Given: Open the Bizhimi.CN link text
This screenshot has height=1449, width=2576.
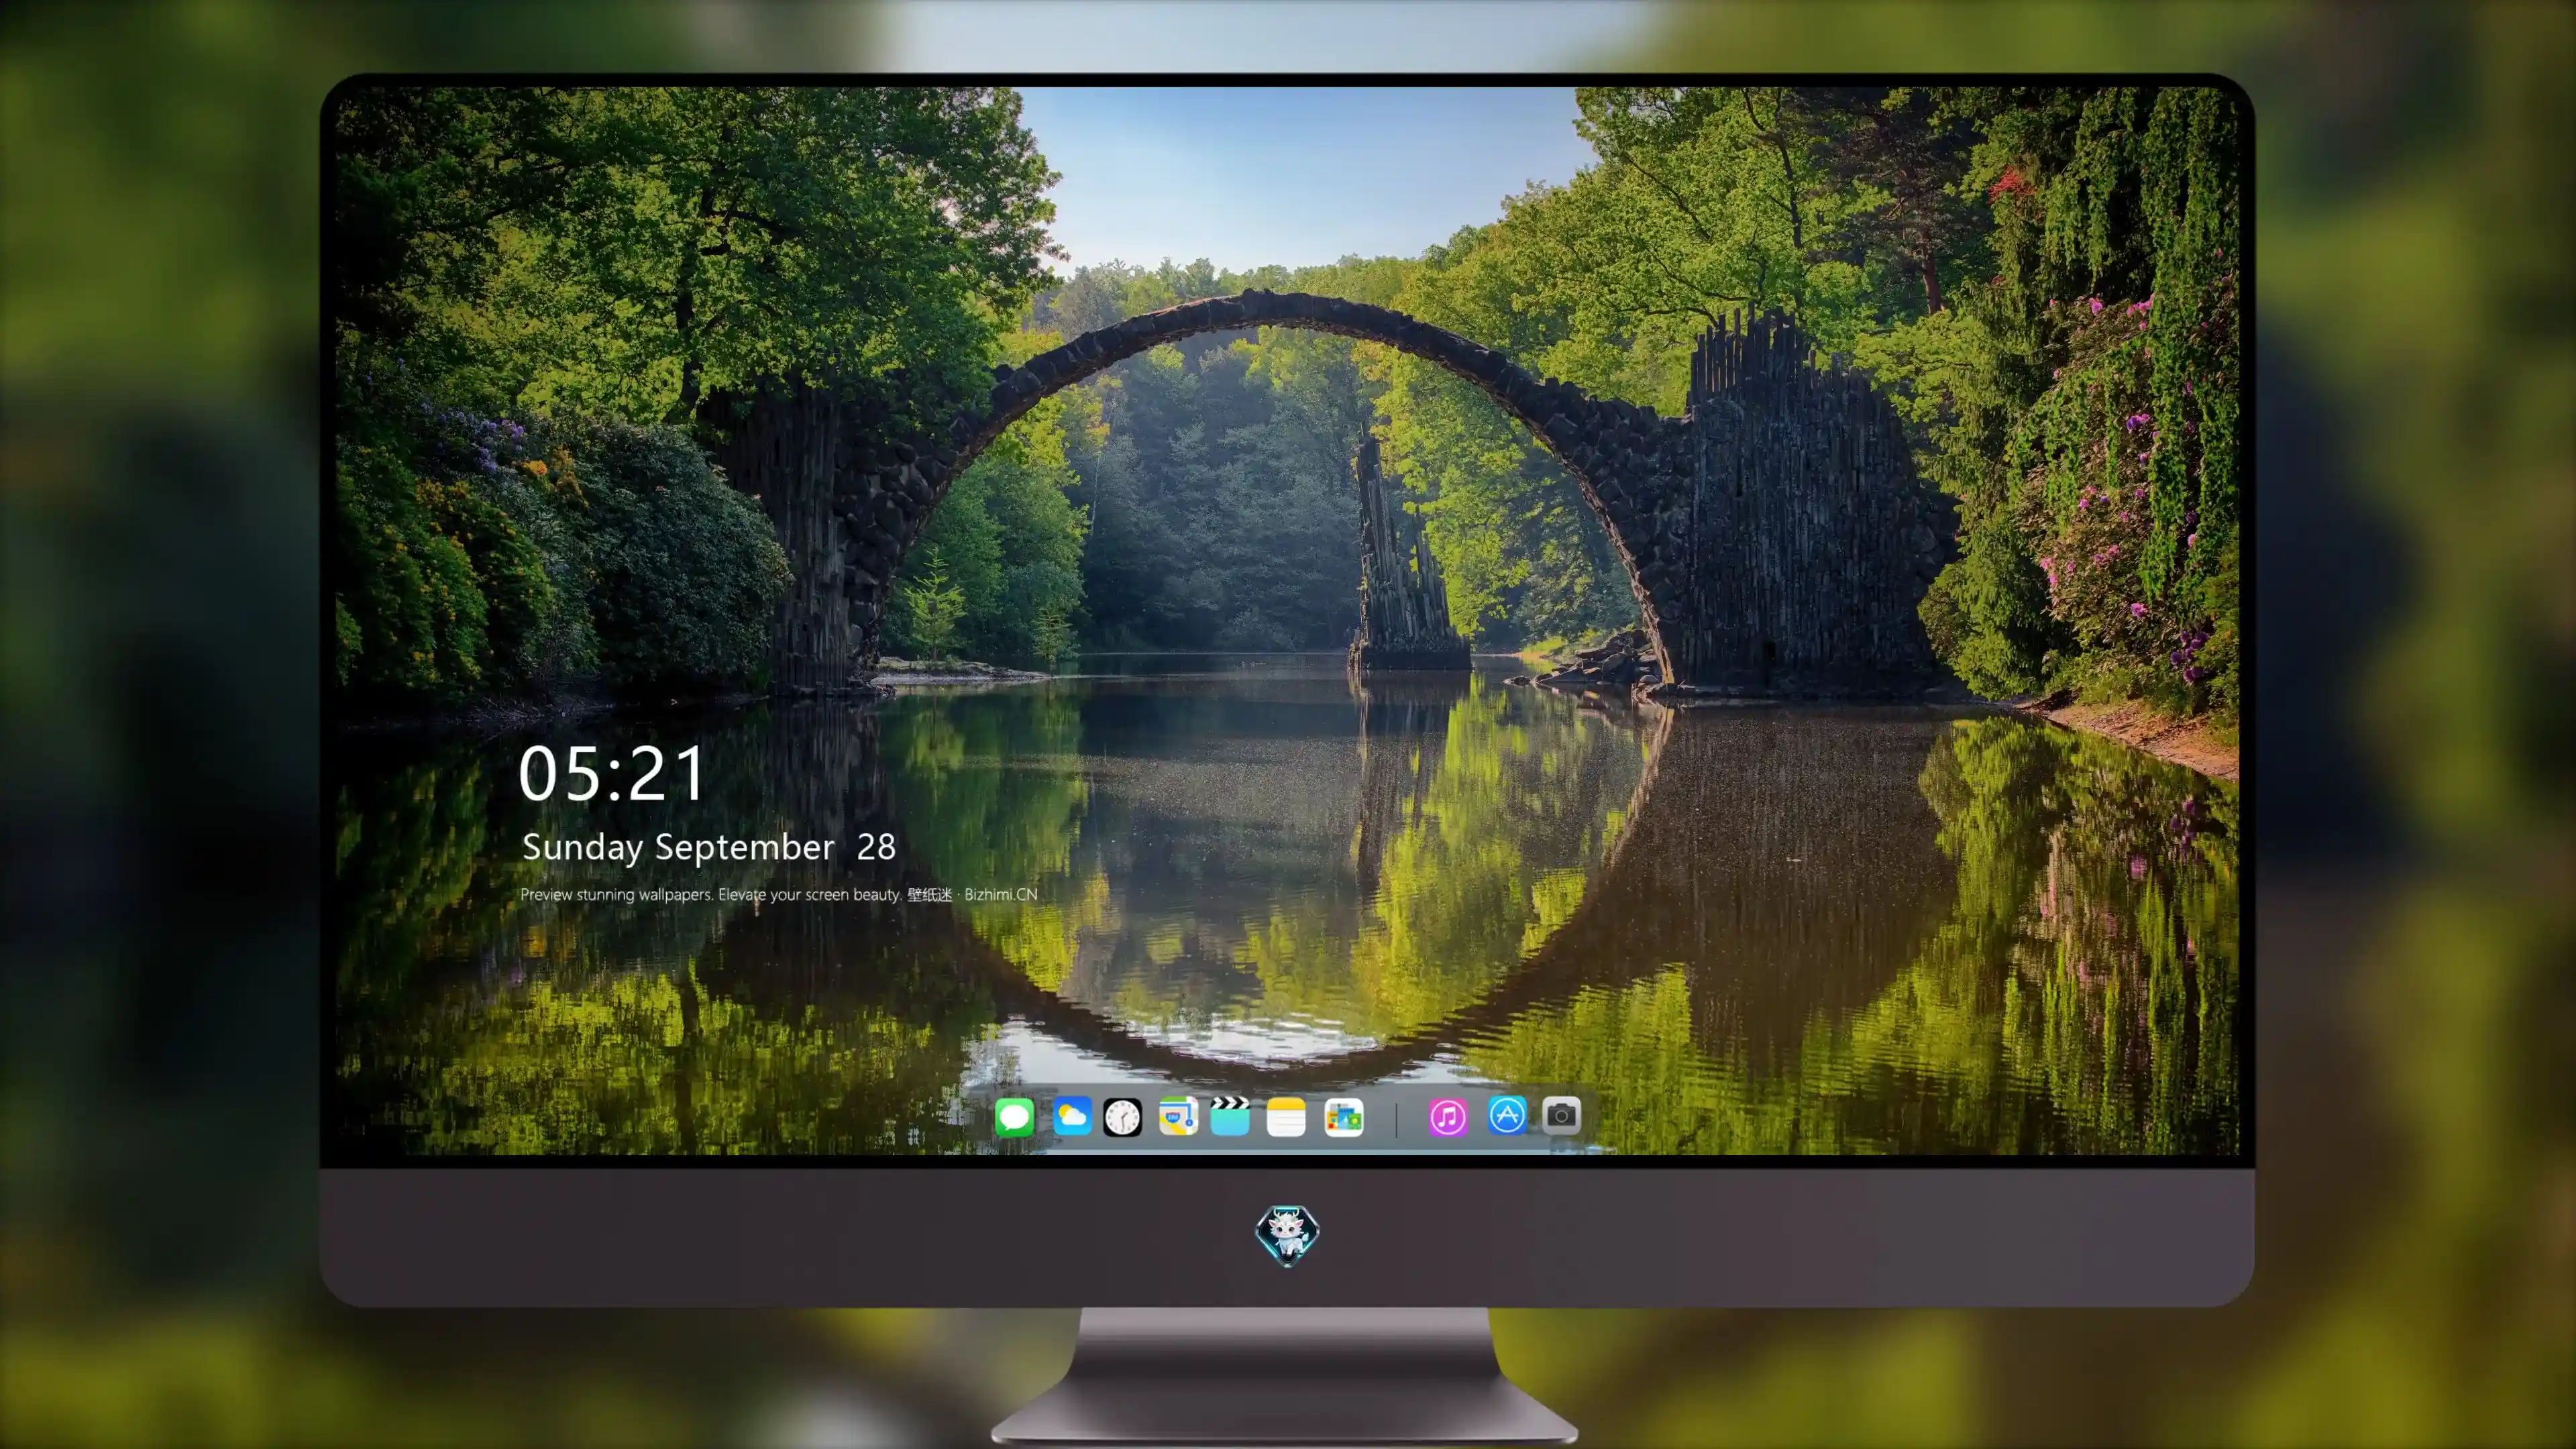Looking at the screenshot, I should (x=1001, y=895).
